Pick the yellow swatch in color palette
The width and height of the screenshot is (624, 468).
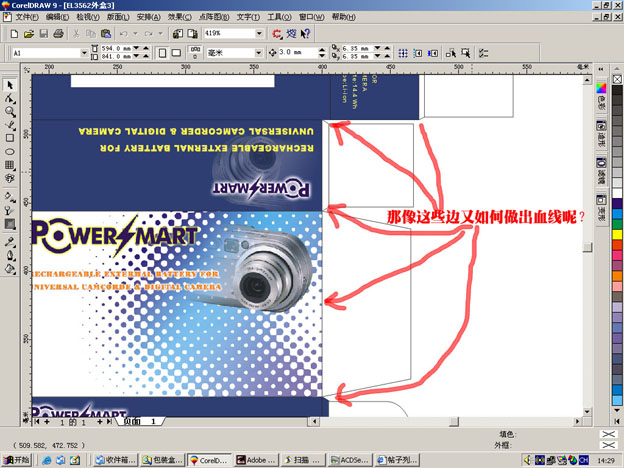[617, 234]
